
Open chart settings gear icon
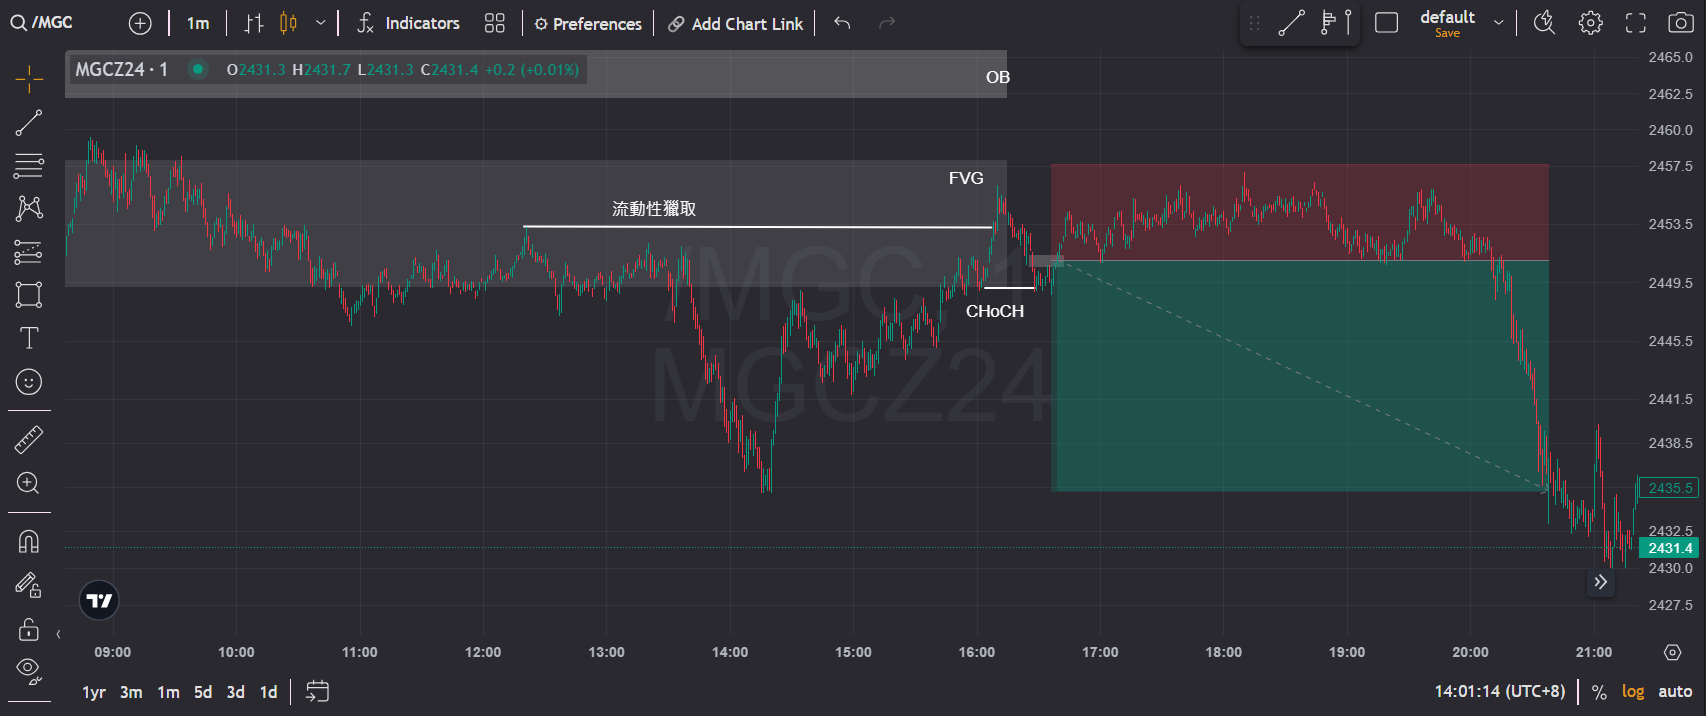(1590, 23)
